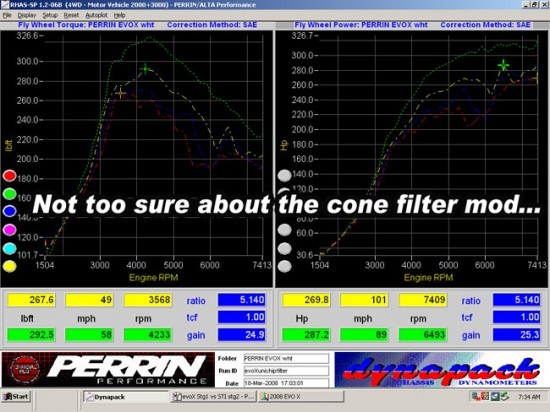Click the Folder field PERRIN EVOX wht
Screen dimensions: 550x412
[286, 359]
